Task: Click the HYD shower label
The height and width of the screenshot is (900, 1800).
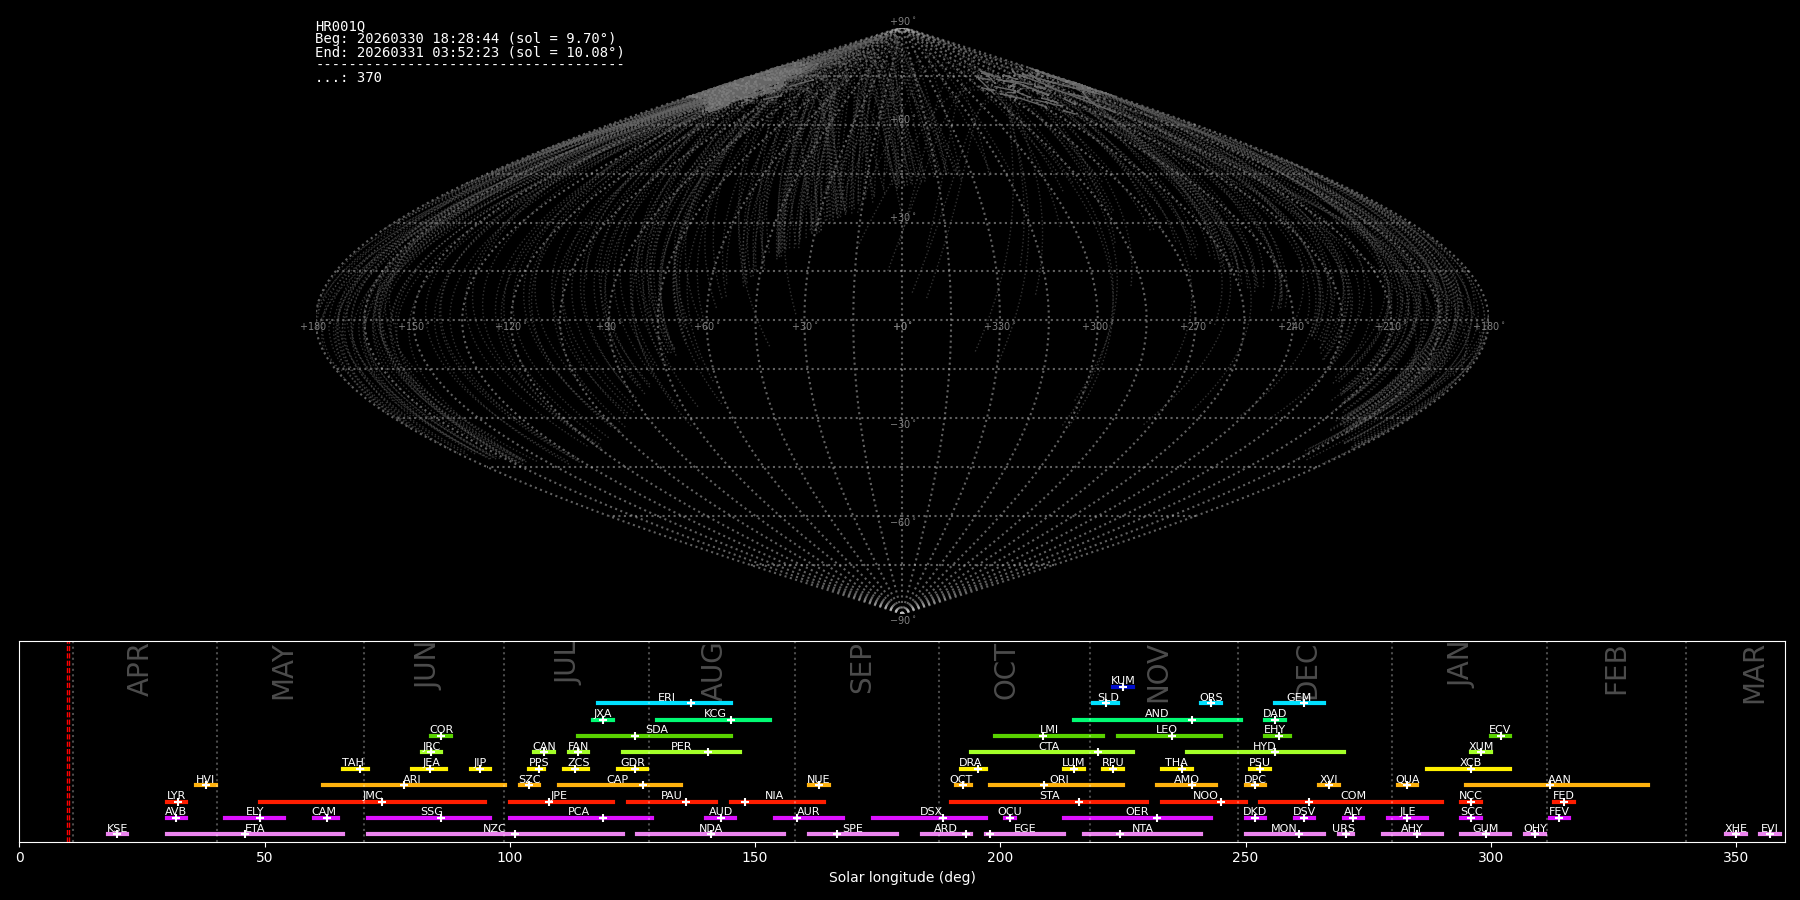Action: [1265, 747]
